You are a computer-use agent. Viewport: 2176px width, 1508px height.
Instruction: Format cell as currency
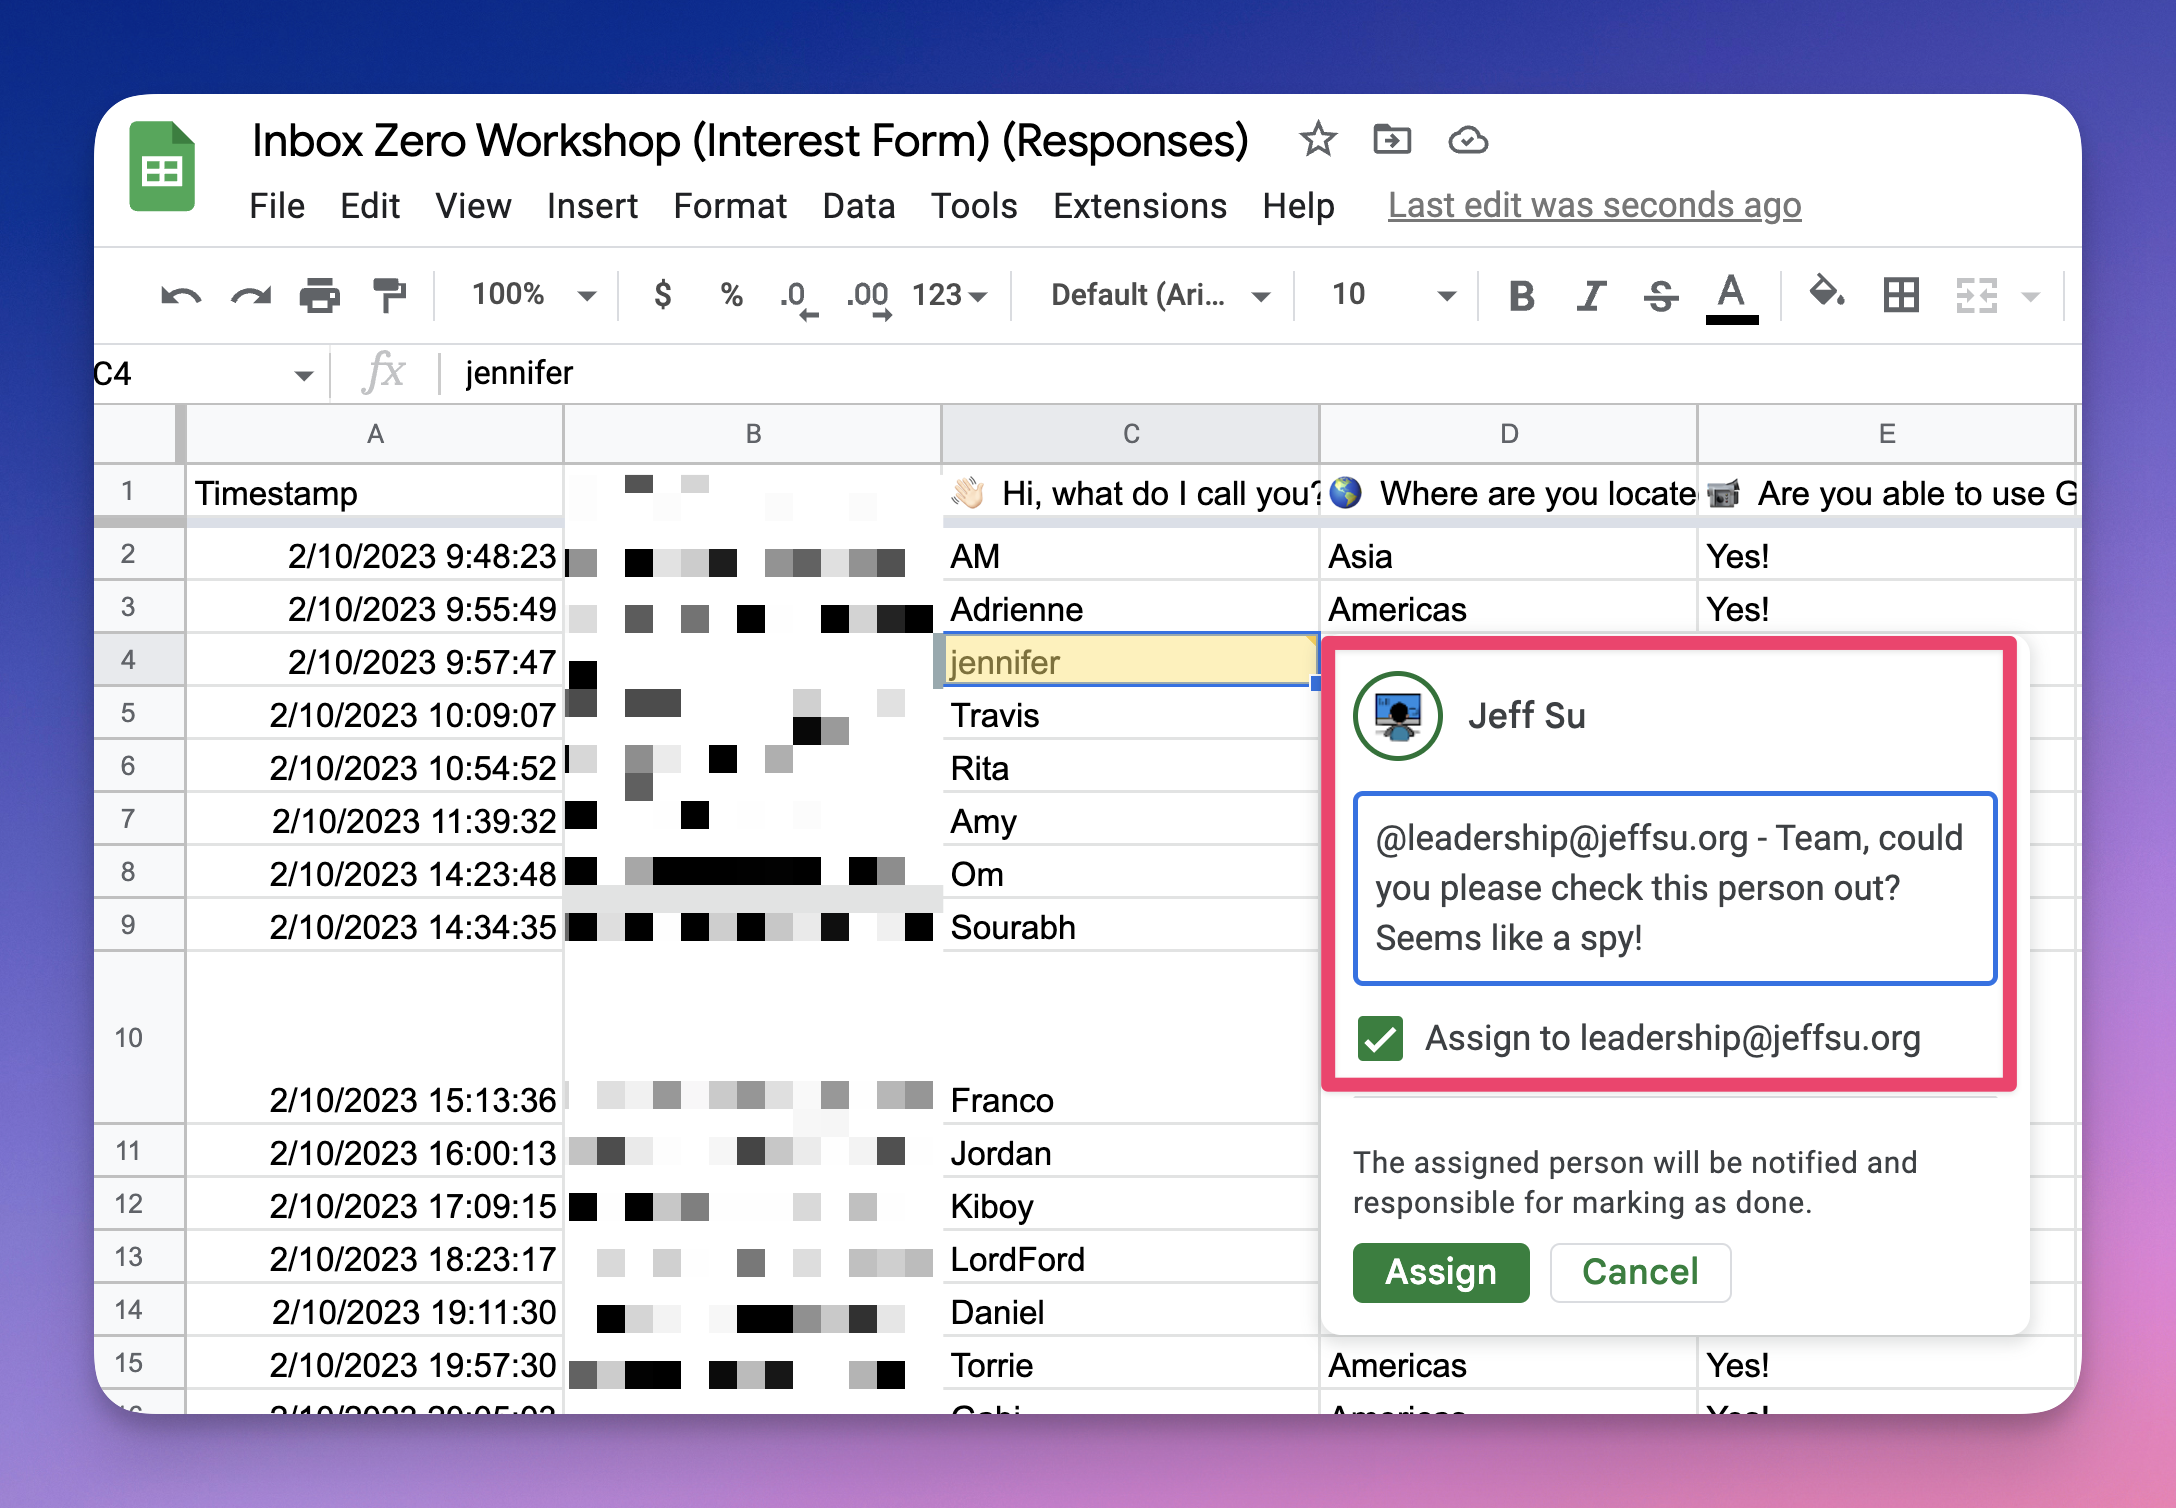coord(662,294)
